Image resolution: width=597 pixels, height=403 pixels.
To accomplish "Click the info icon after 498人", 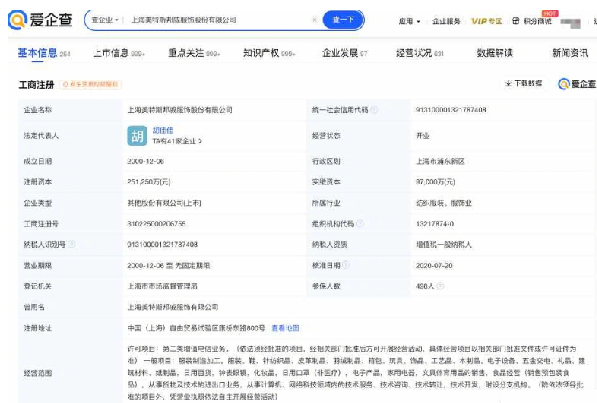I will tap(440, 286).
